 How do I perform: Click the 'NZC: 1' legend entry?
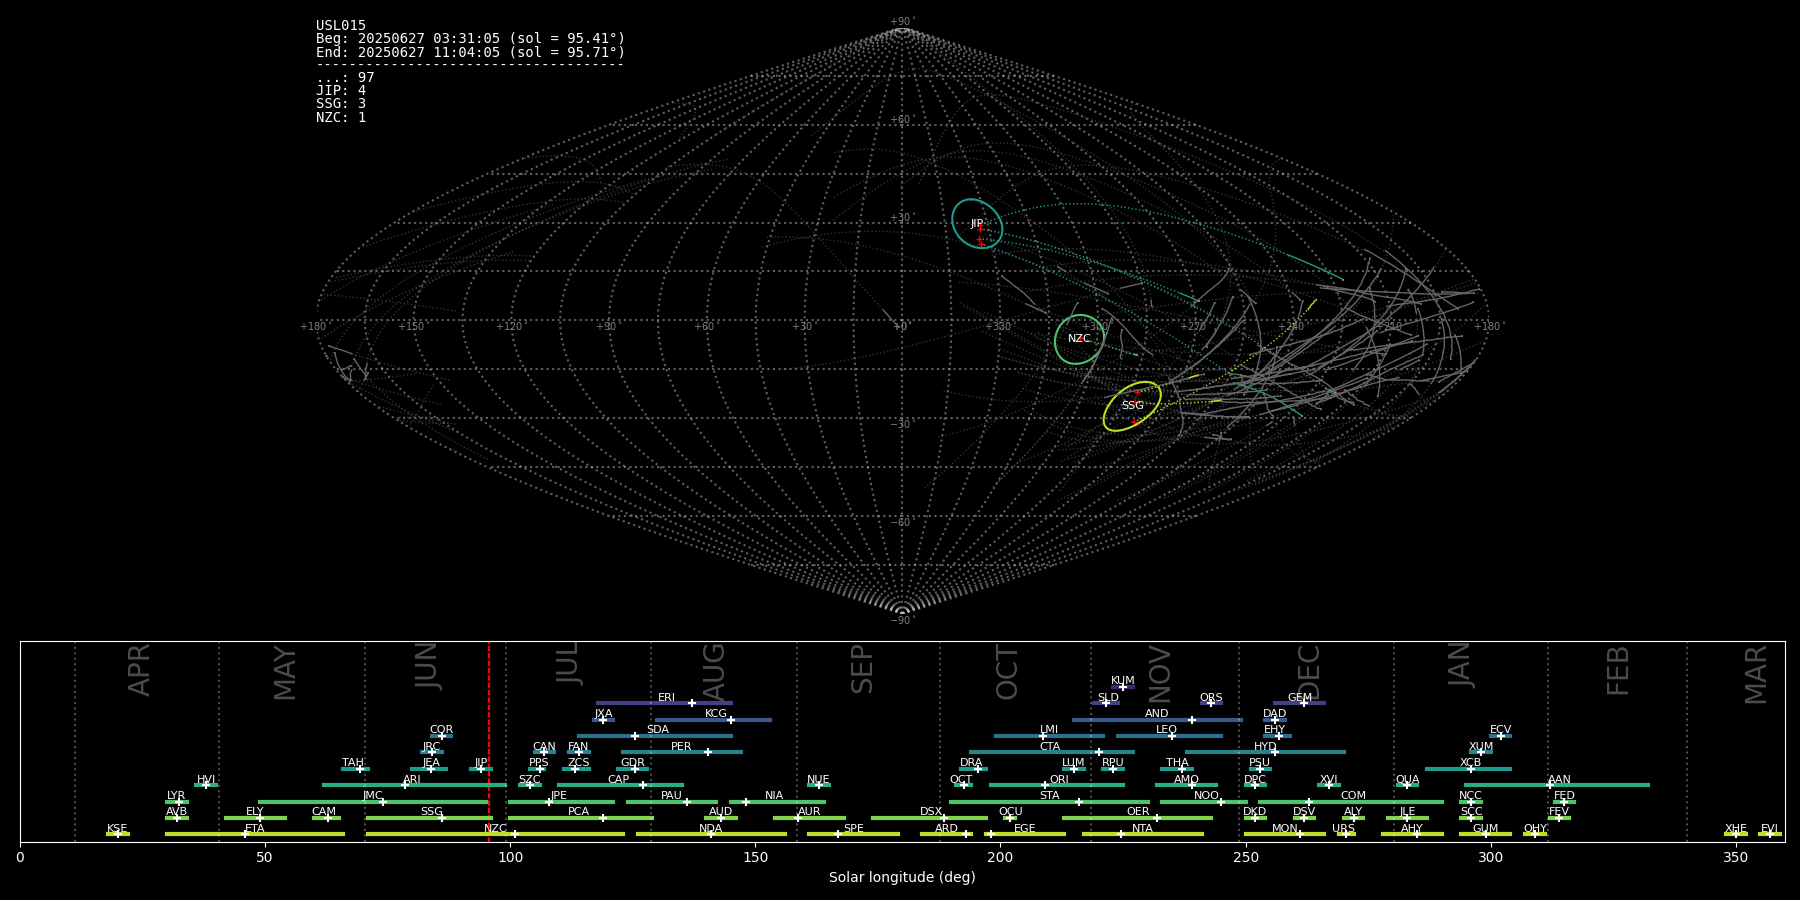pyautogui.click(x=341, y=117)
